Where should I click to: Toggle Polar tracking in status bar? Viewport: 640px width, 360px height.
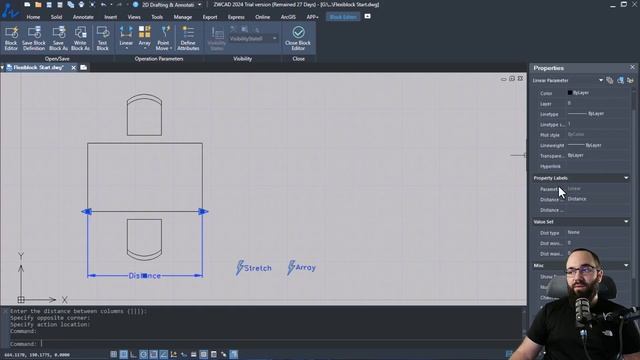click(144, 354)
